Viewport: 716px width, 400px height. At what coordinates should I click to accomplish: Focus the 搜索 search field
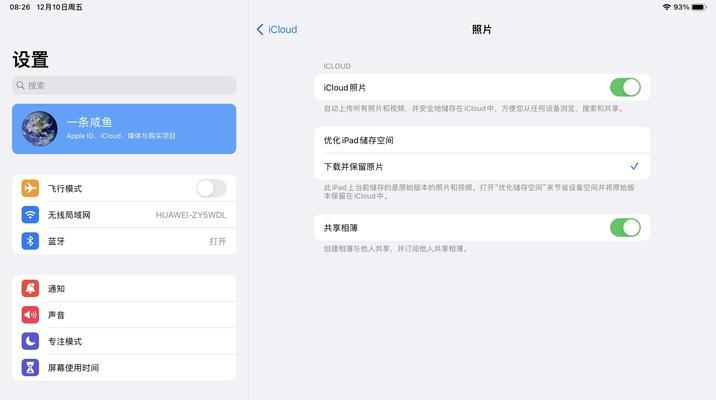pos(124,85)
